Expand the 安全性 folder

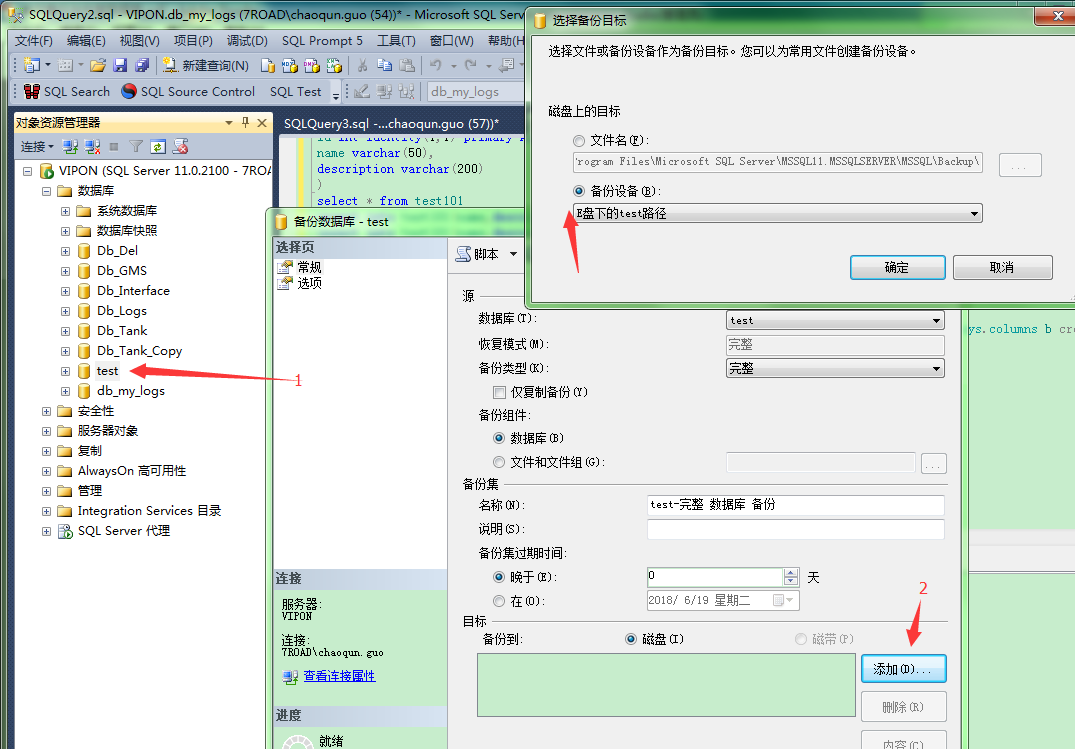(x=46, y=412)
